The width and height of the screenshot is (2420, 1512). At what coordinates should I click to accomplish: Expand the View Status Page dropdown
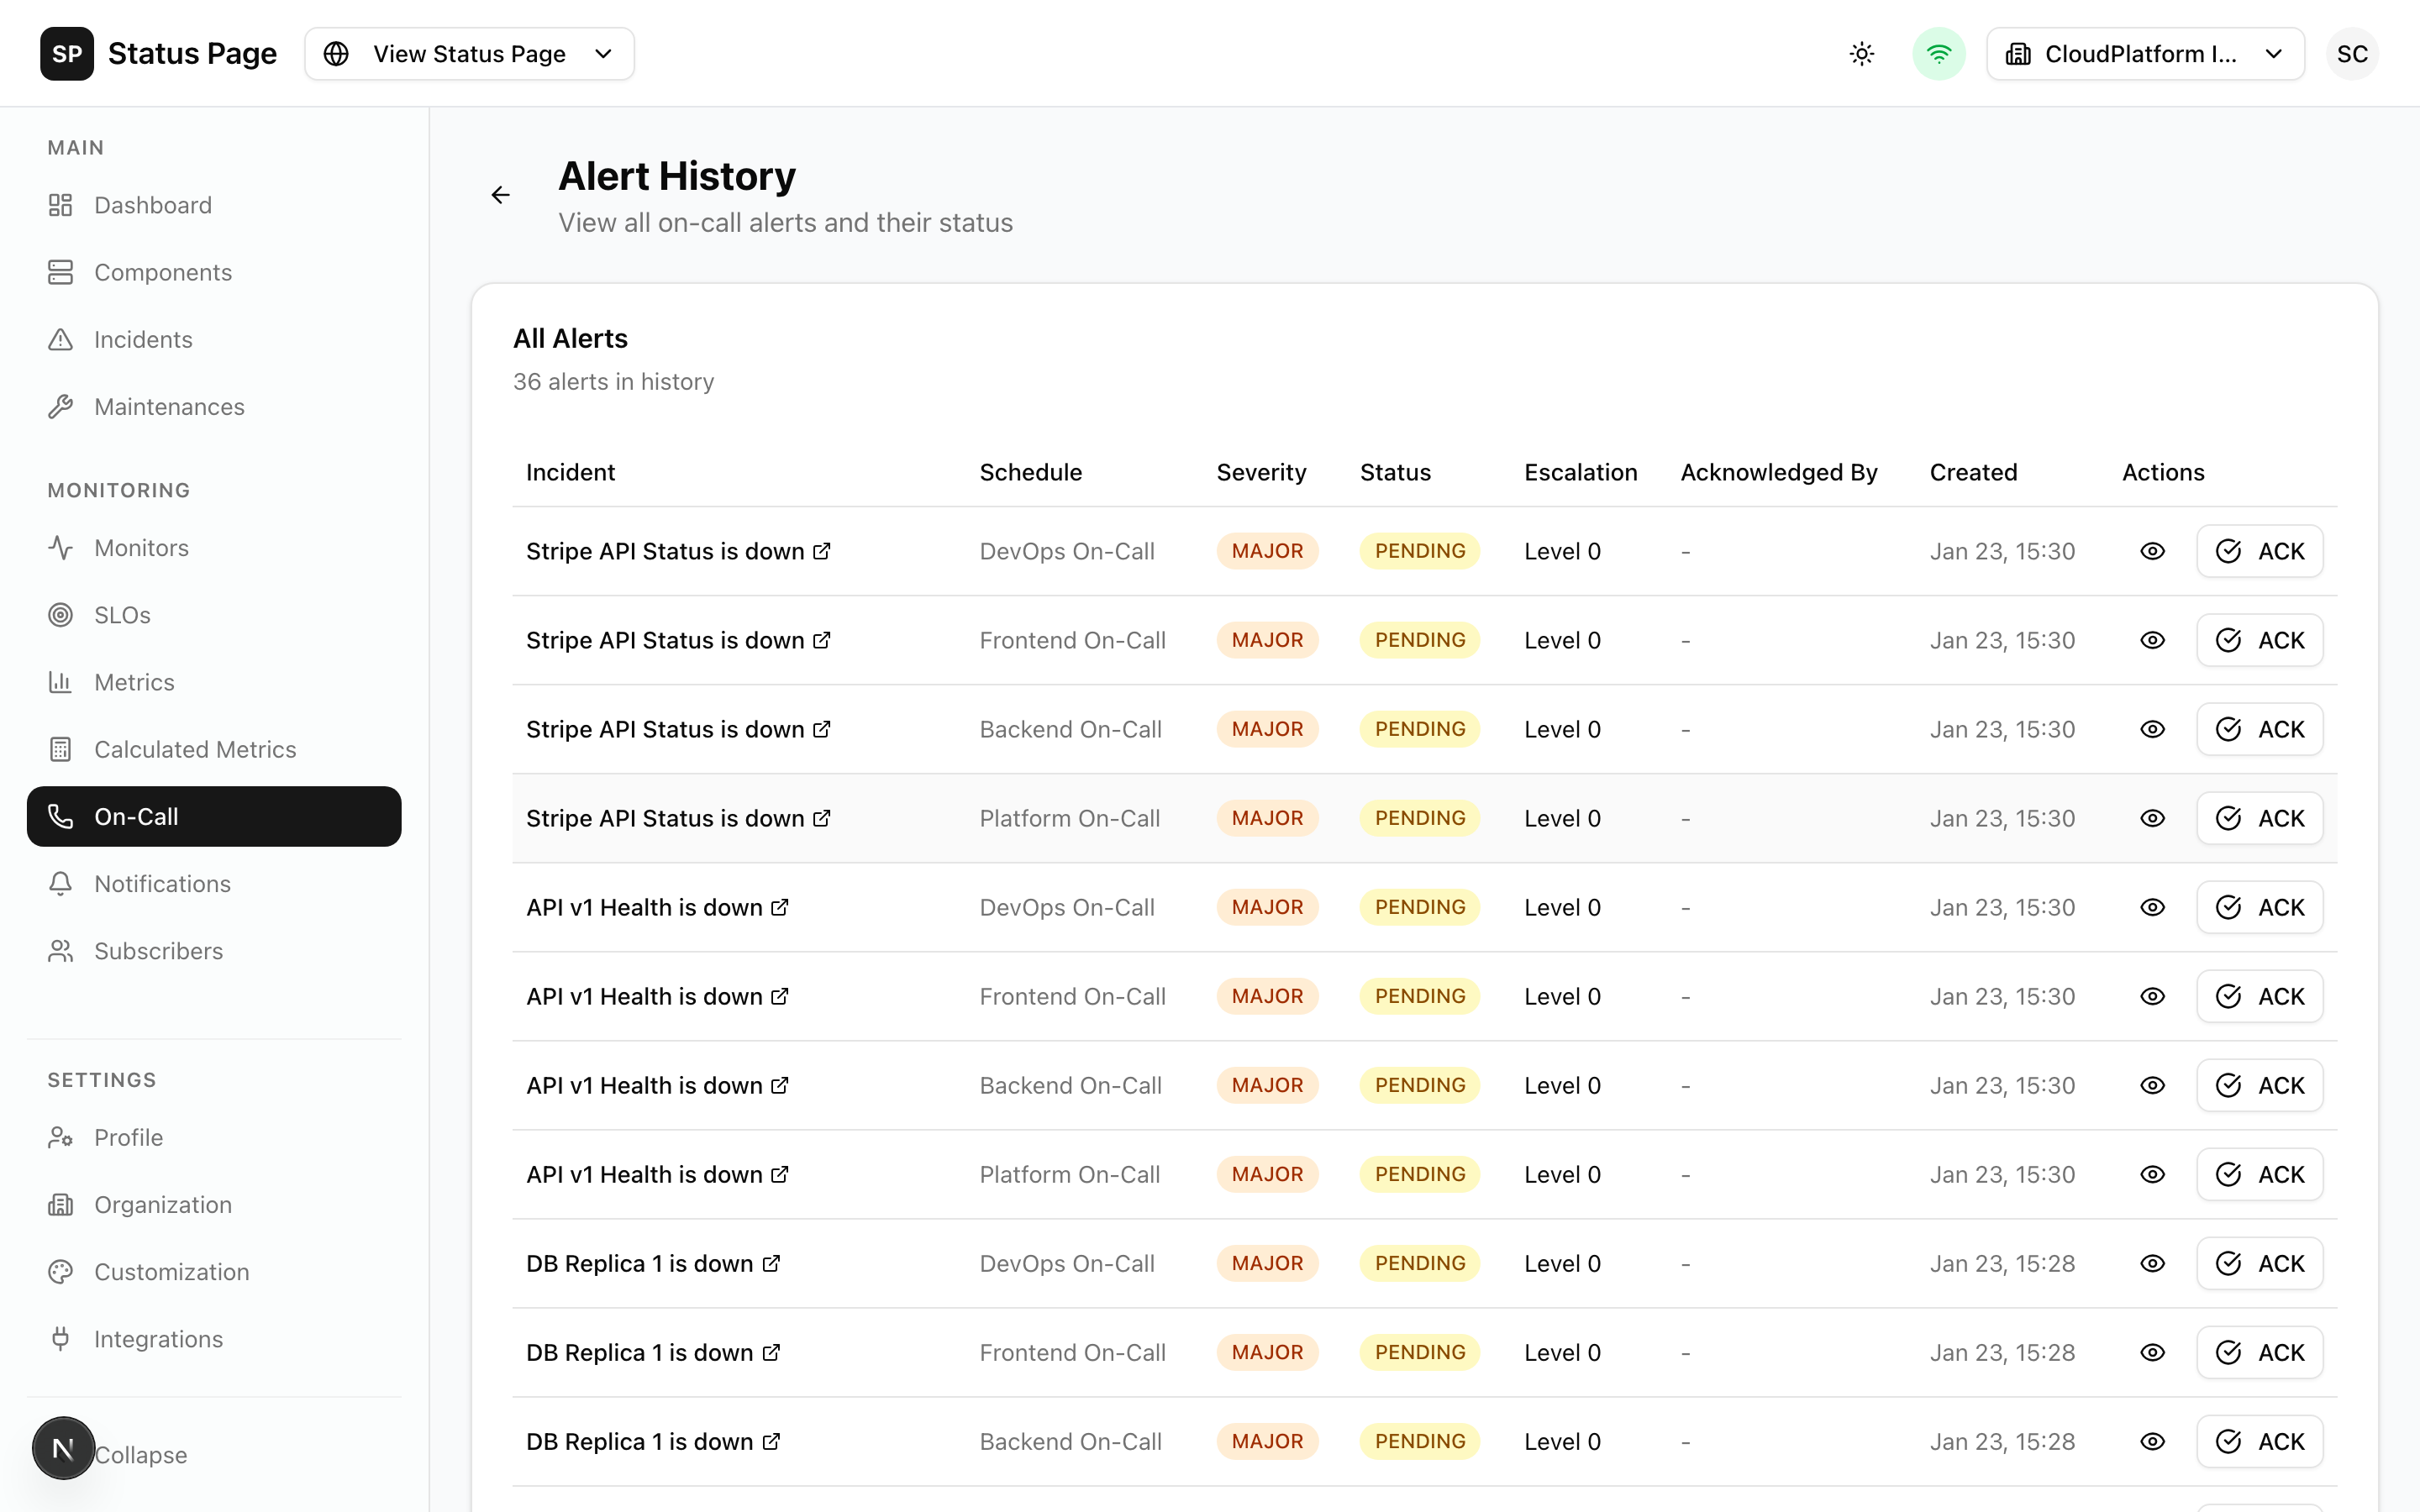470,54
